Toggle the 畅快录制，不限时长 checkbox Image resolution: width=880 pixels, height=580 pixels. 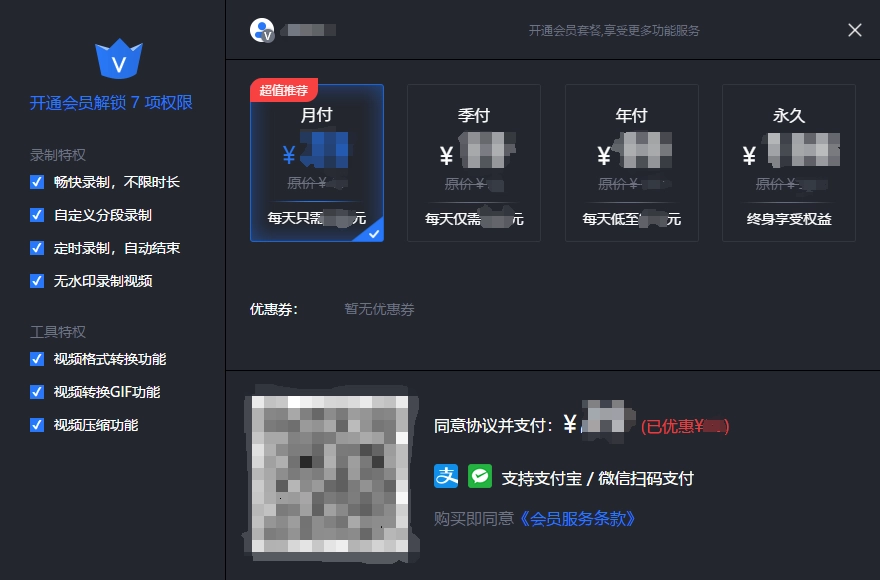pyautogui.click(x=37, y=182)
